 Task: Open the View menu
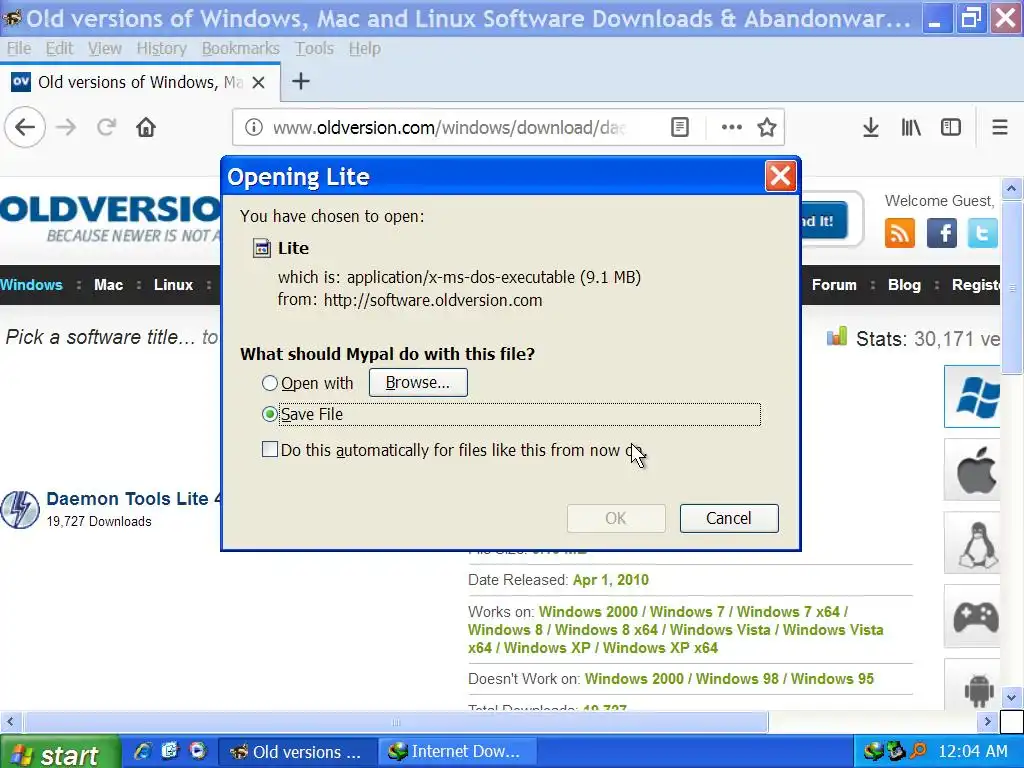[104, 48]
